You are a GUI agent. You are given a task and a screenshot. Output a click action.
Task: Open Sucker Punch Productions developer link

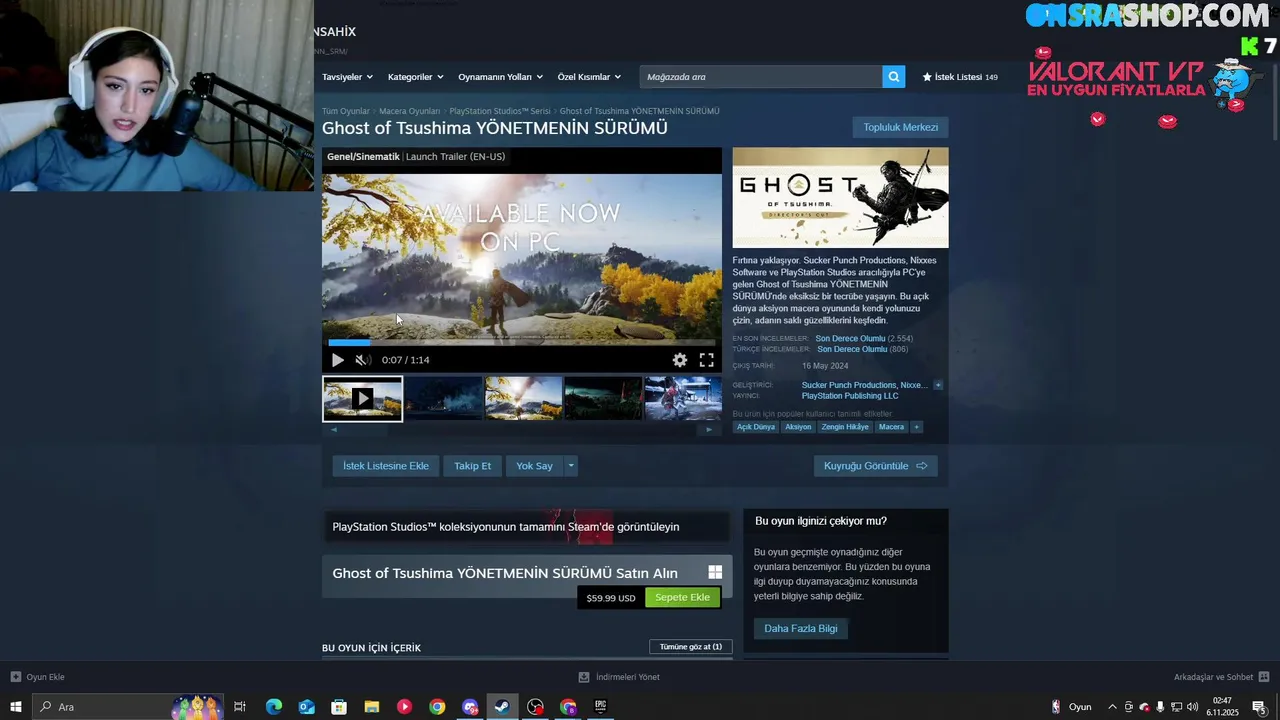point(848,385)
